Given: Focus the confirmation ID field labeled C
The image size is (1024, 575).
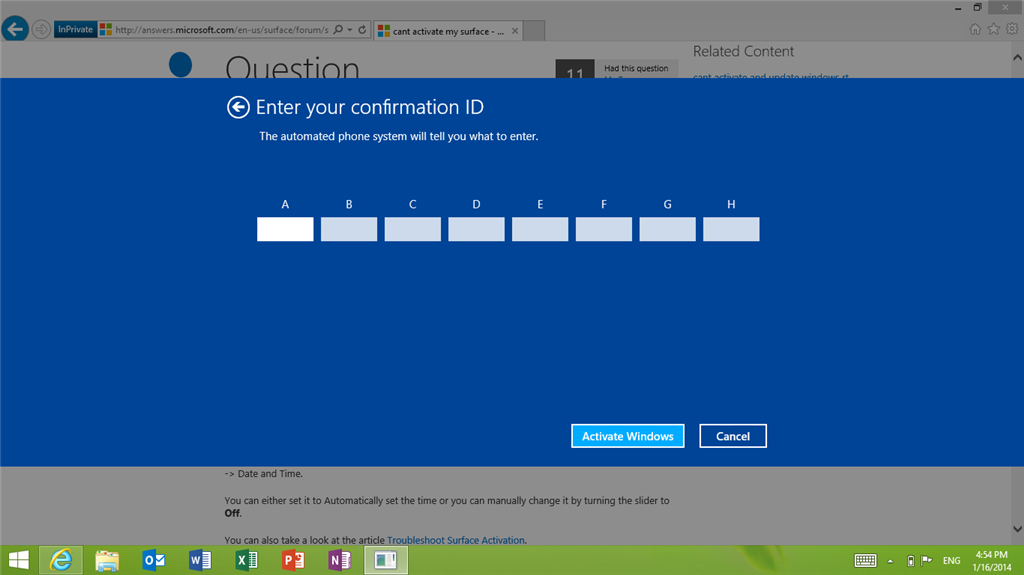Looking at the screenshot, I should [x=413, y=229].
